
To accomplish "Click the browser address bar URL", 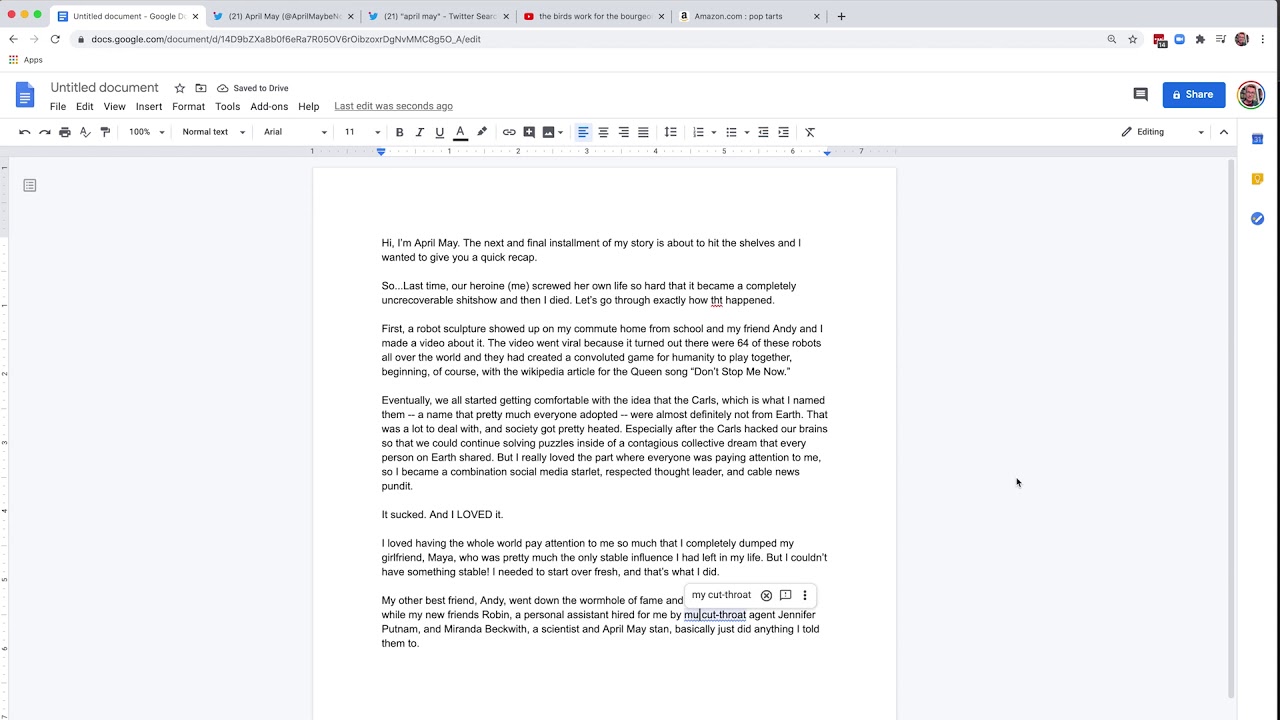I will (286, 39).
